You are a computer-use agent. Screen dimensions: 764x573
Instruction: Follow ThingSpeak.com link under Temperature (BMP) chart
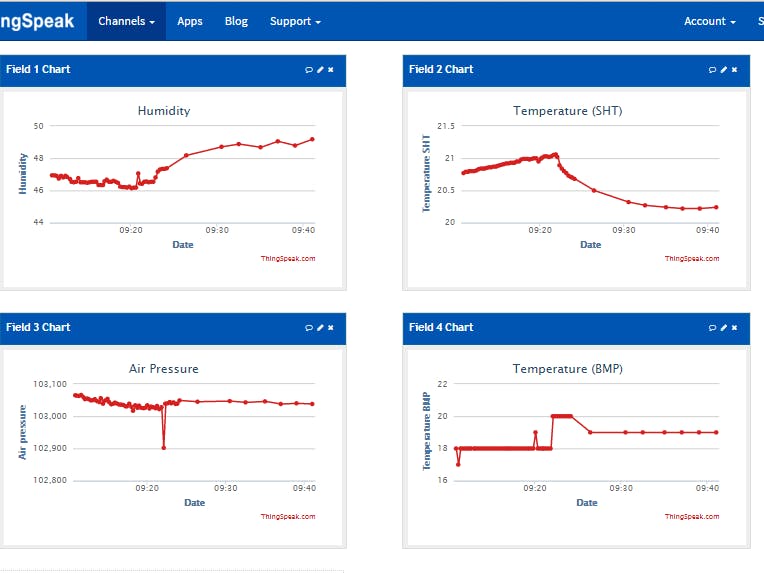click(x=692, y=516)
